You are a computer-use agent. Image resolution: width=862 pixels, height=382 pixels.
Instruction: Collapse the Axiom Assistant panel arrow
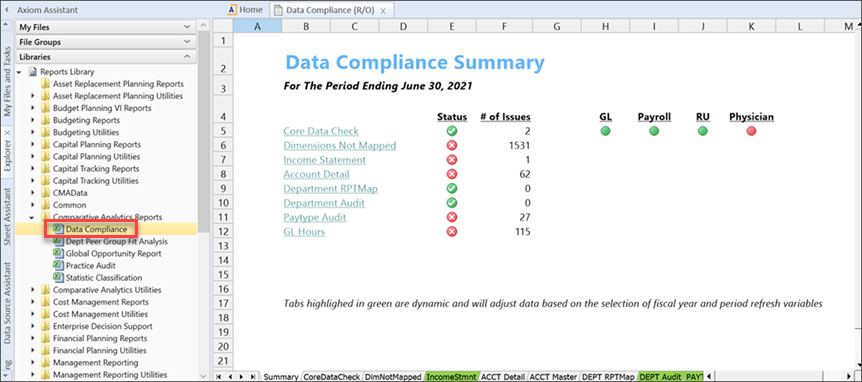tap(6, 10)
